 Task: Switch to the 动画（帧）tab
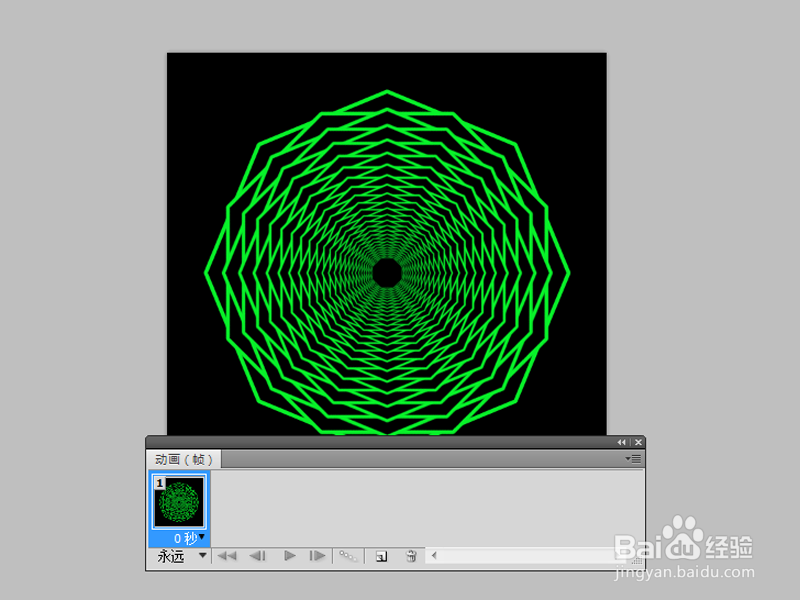click(x=184, y=459)
